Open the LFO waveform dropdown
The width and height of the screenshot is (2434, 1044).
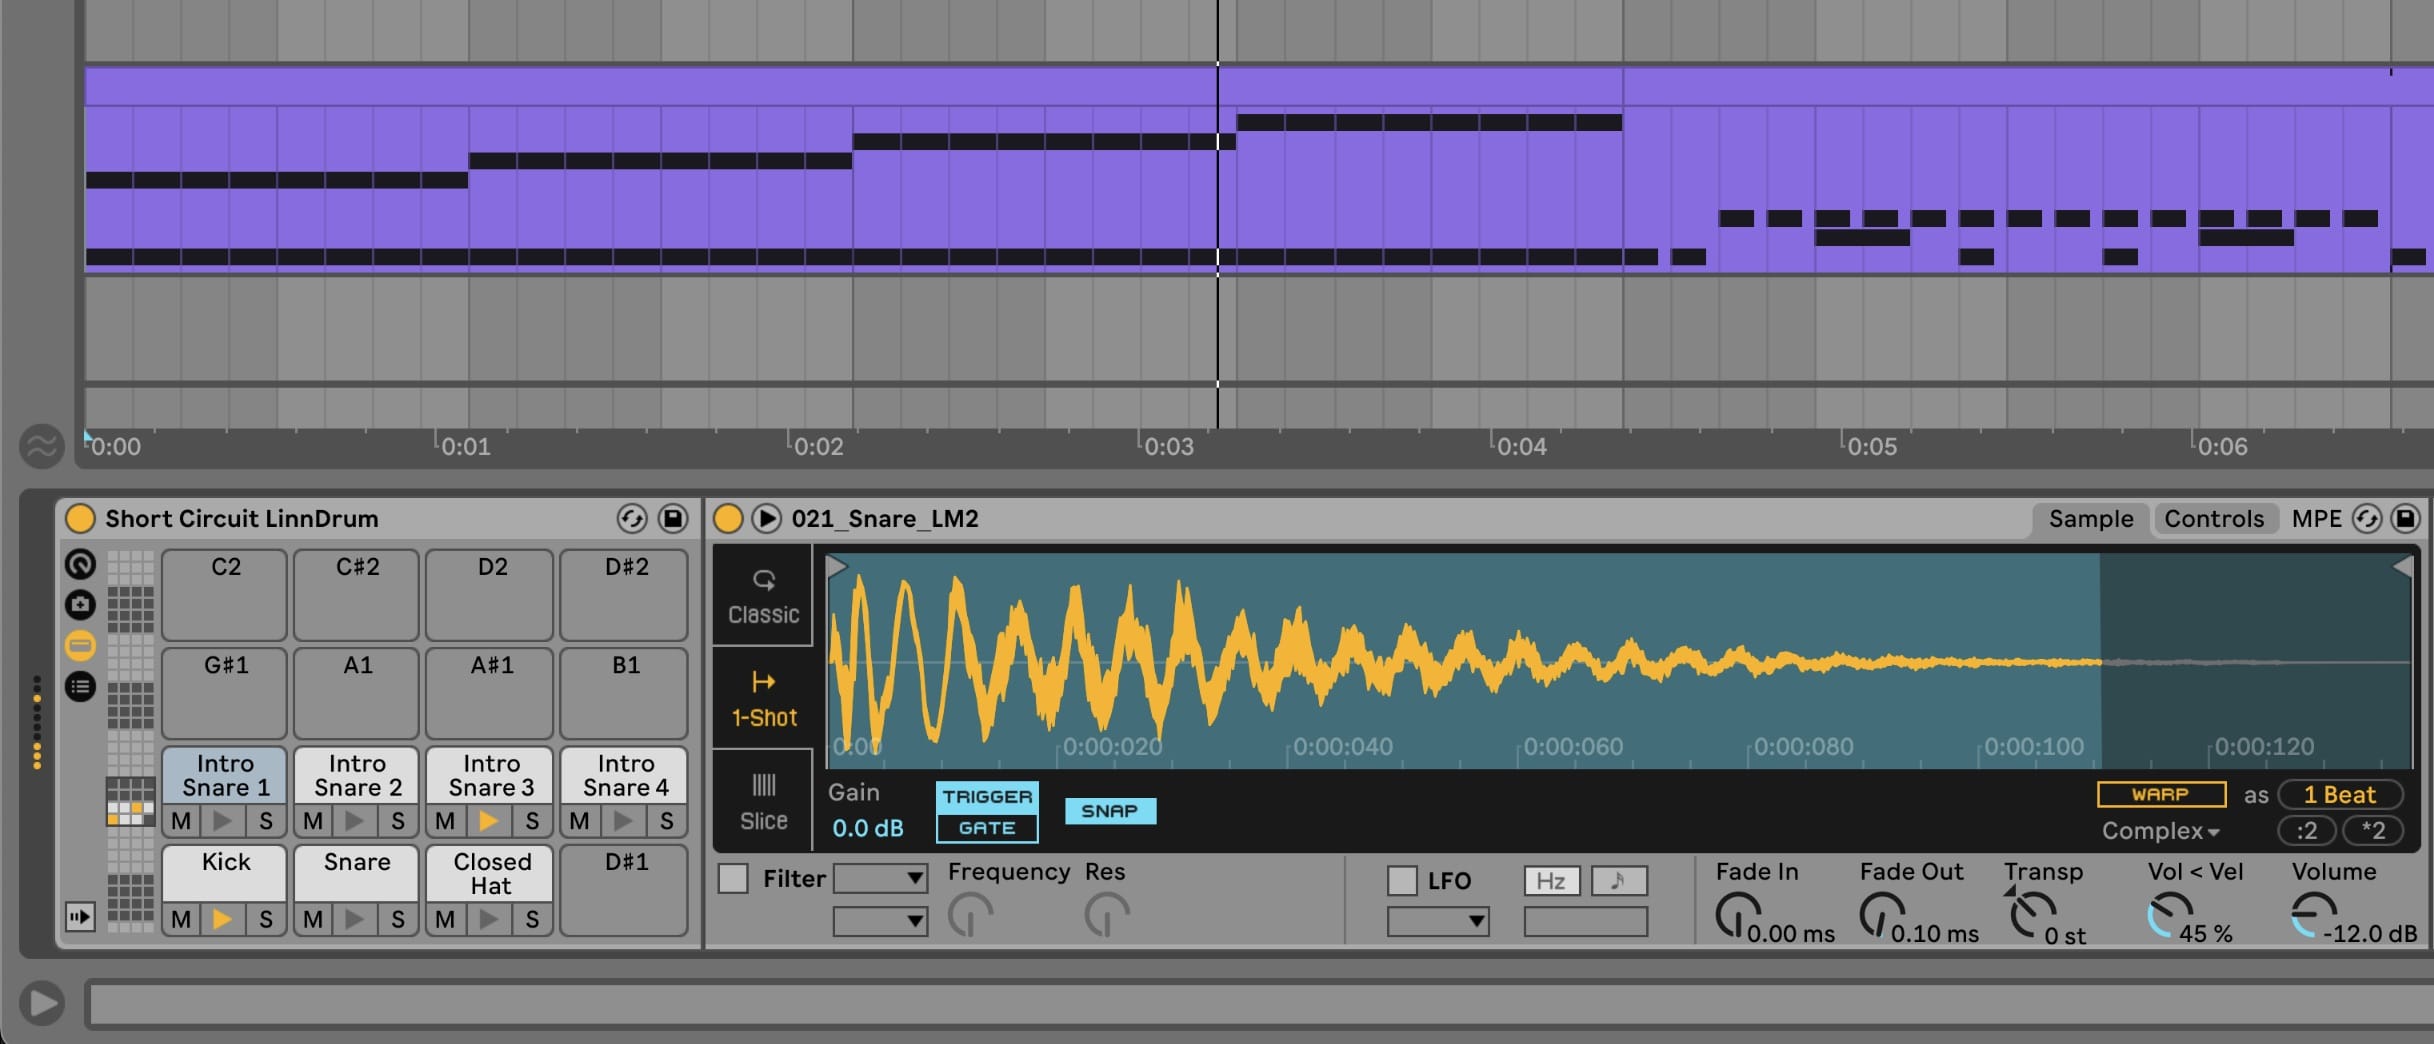click(x=1437, y=921)
